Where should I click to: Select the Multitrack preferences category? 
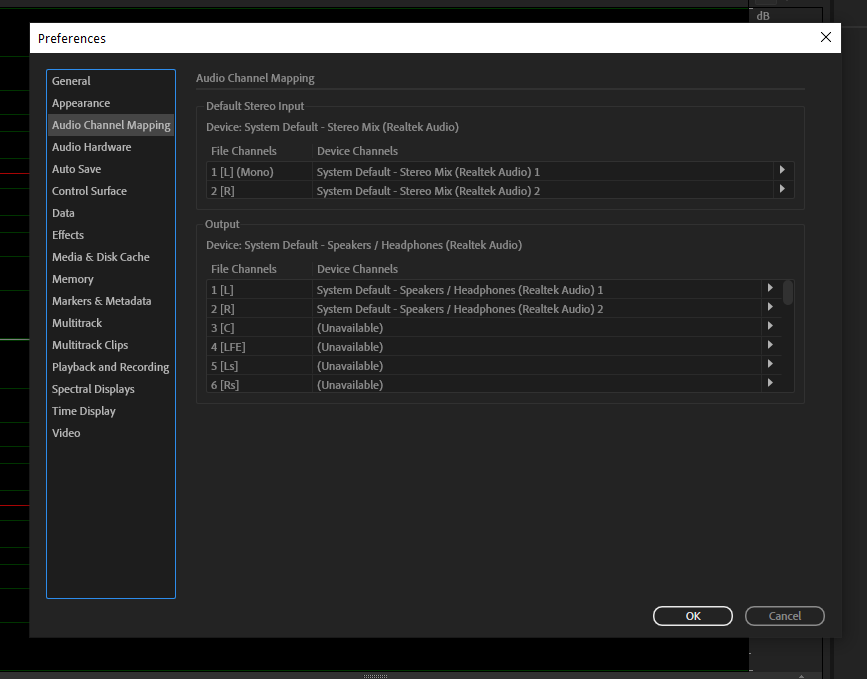click(77, 323)
